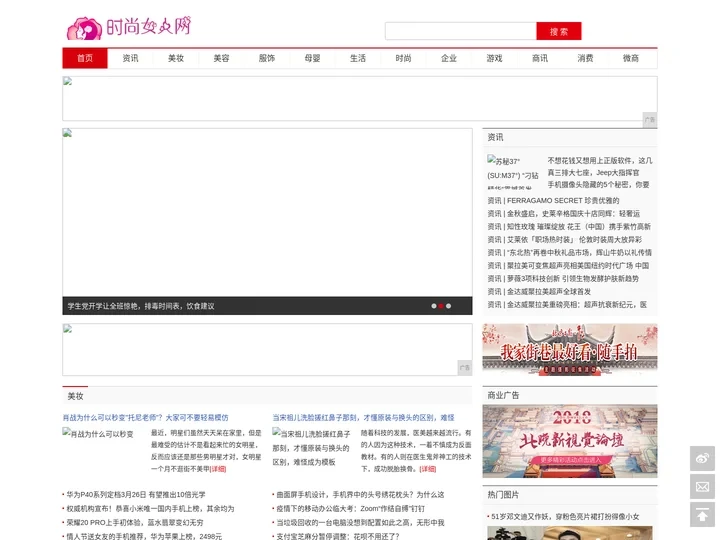Viewport: 720px width, 540px height.
Task: Focus the search input field
Action: pyautogui.click(x=461, y=31)
